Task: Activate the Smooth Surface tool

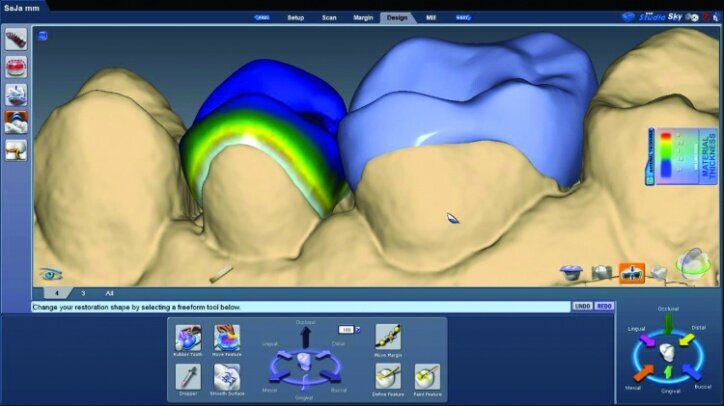Action: coord(225,375)
